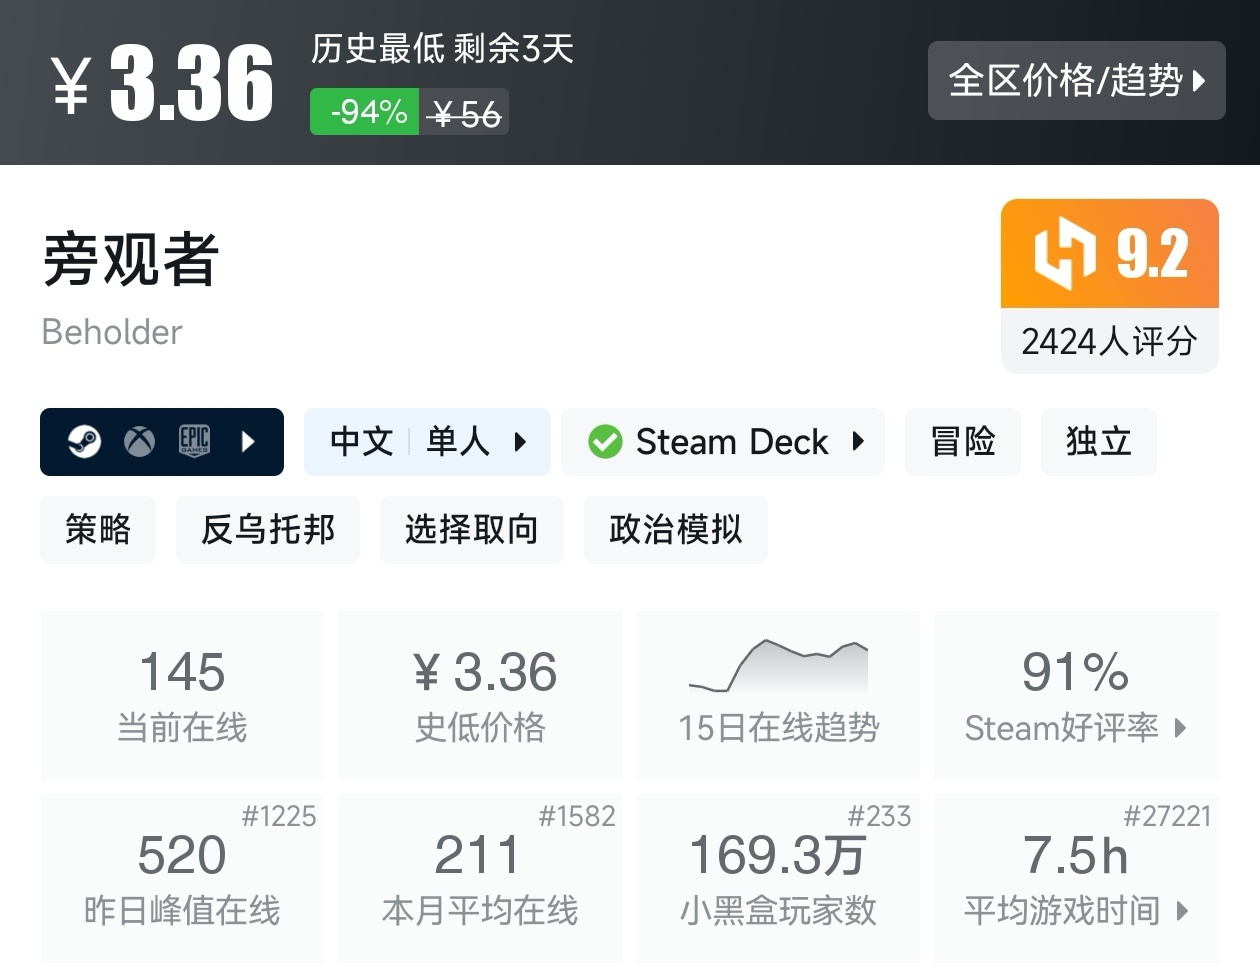Open 平均游戏时间 playtime details arrow
1260x967 pixels.
click(1183, 911)
